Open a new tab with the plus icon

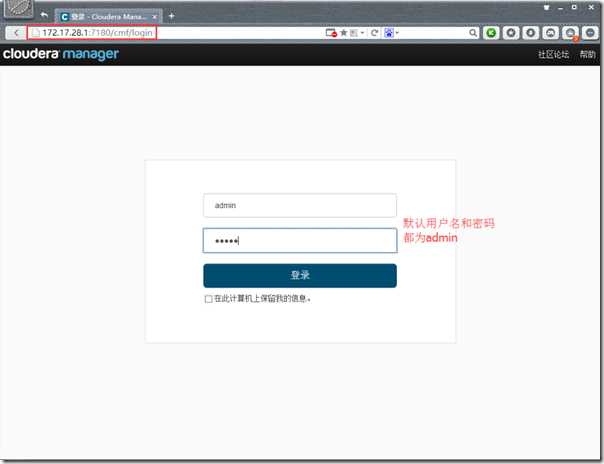click(x=171, y=16)
